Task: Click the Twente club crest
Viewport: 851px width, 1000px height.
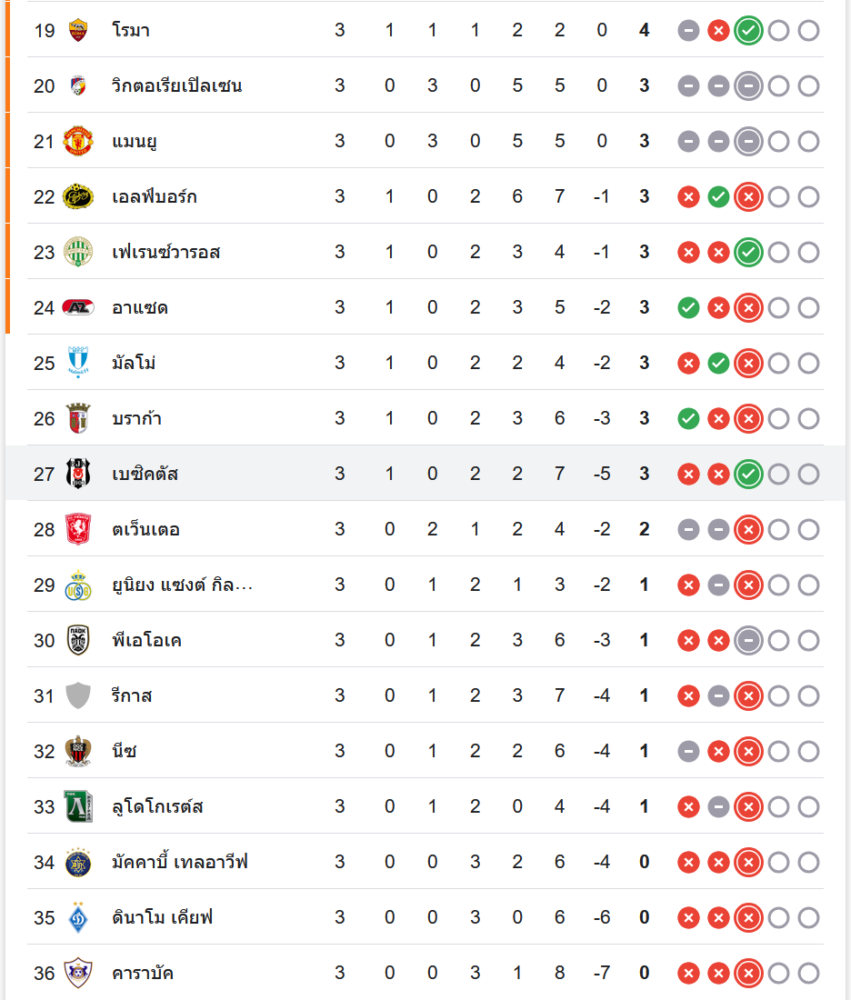Action: pos(77,529)
